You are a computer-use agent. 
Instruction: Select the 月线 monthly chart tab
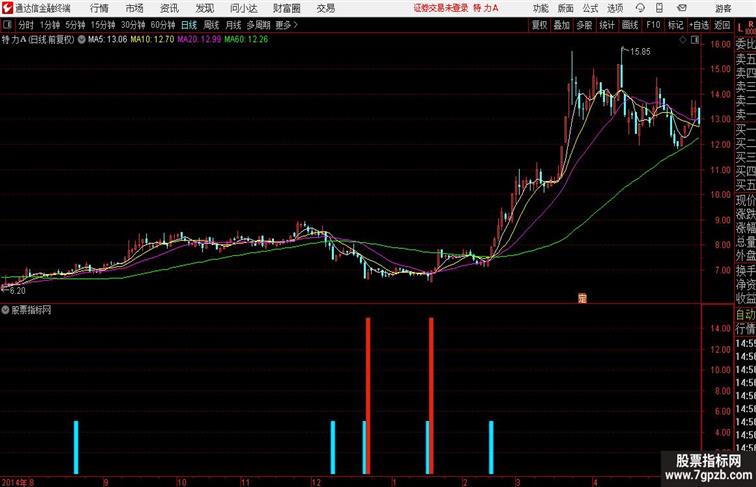tap(233, 25)
